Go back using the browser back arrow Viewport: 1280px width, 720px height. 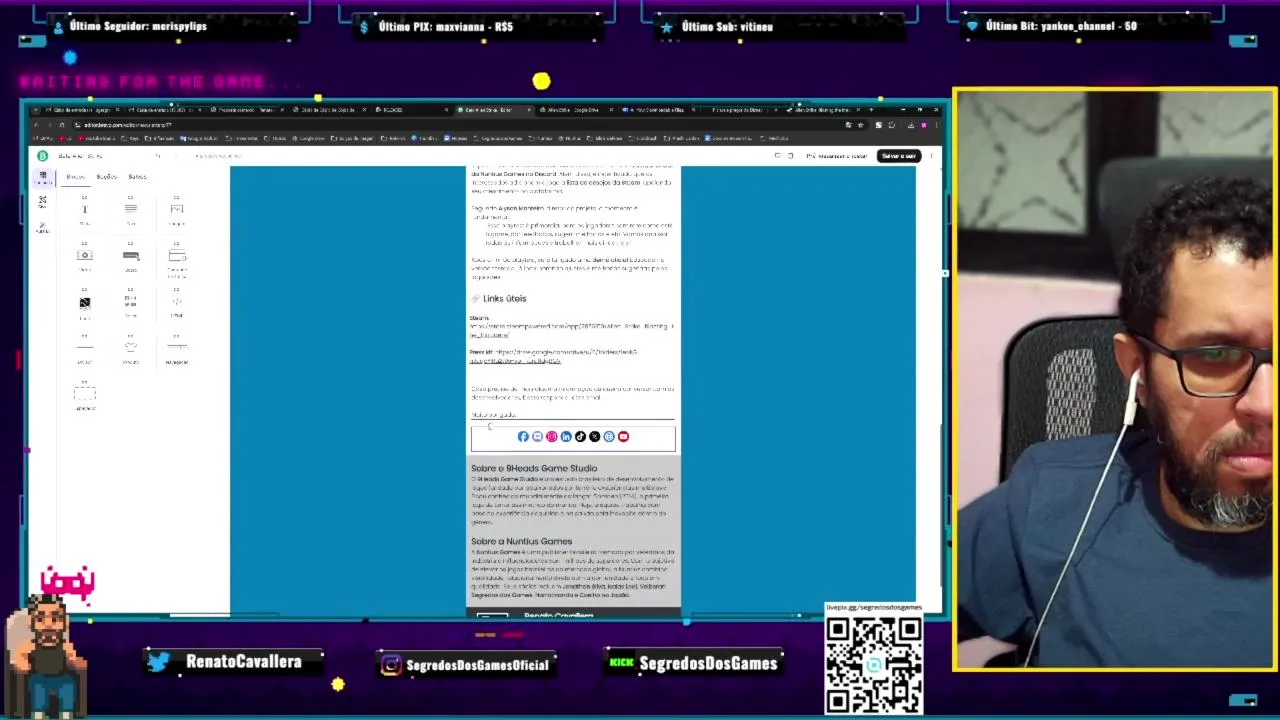click(36, 125)
